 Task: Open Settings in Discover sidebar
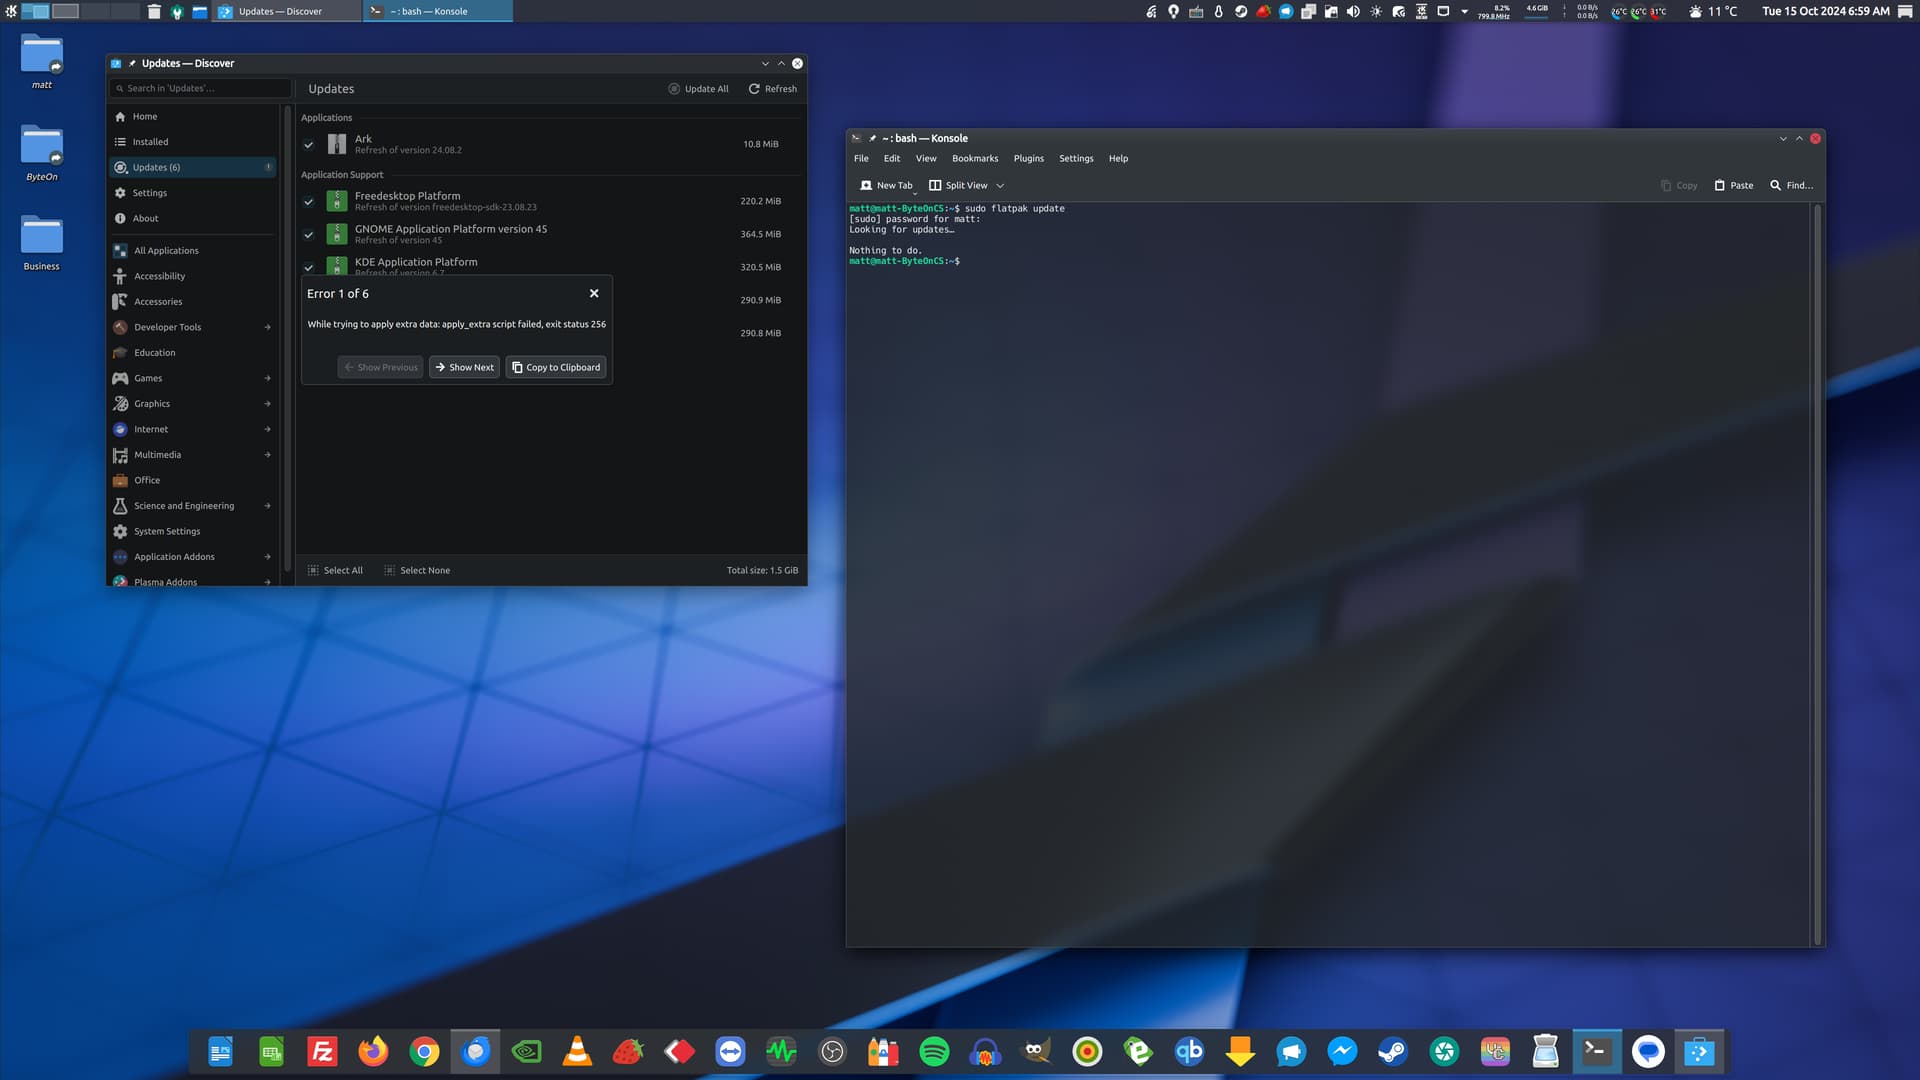click(192, 193)
